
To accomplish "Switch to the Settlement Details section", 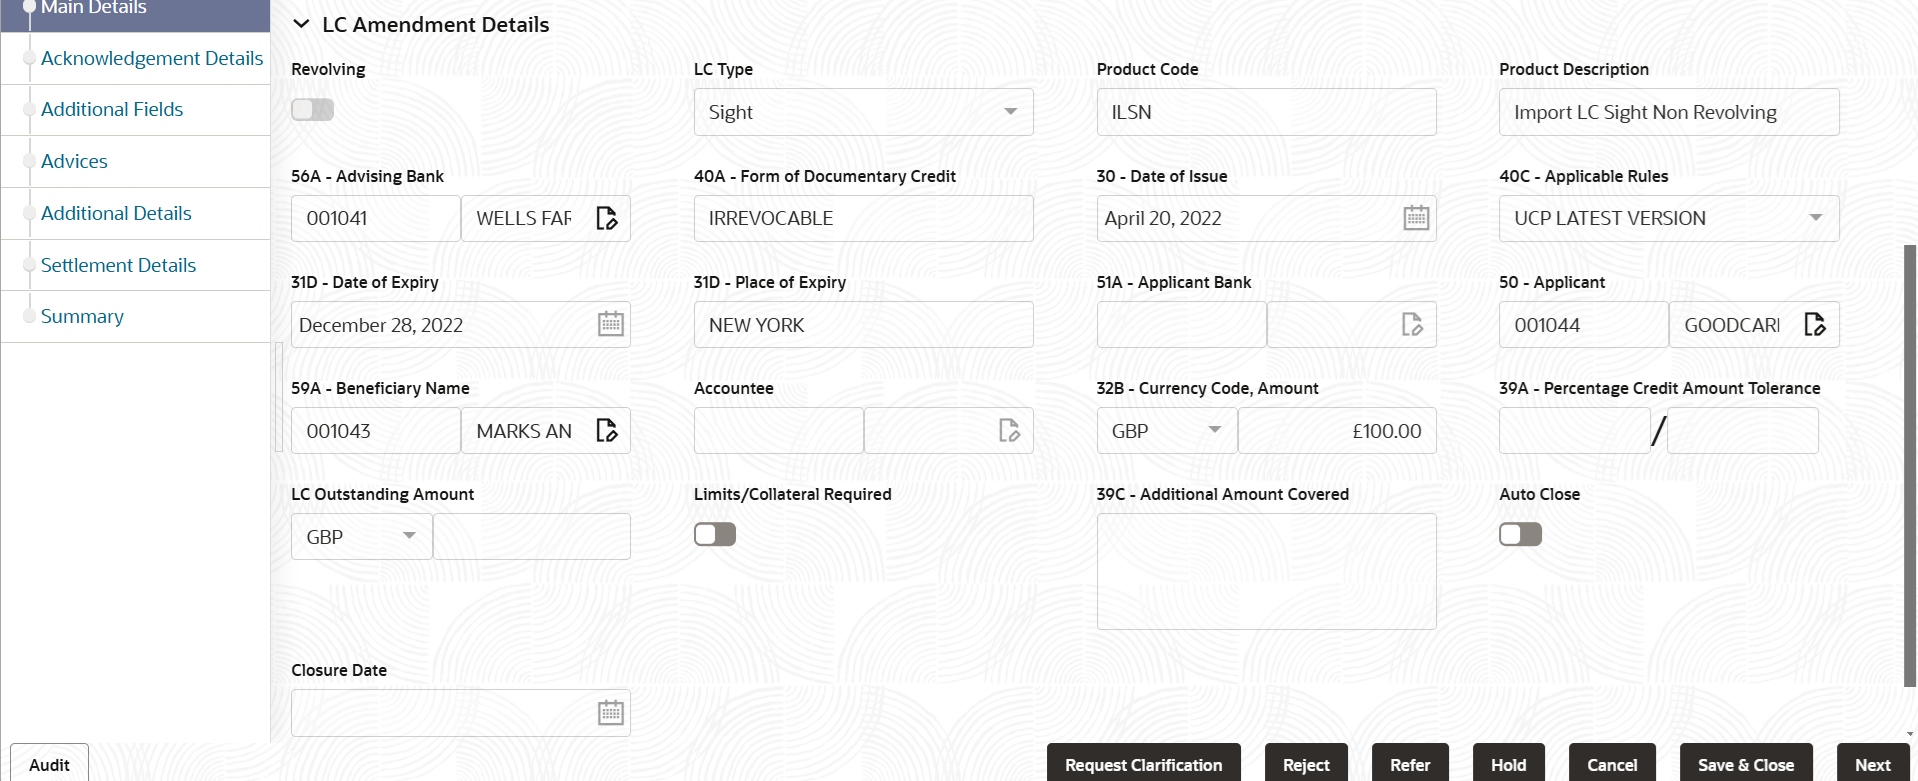I will coord(118,265).
